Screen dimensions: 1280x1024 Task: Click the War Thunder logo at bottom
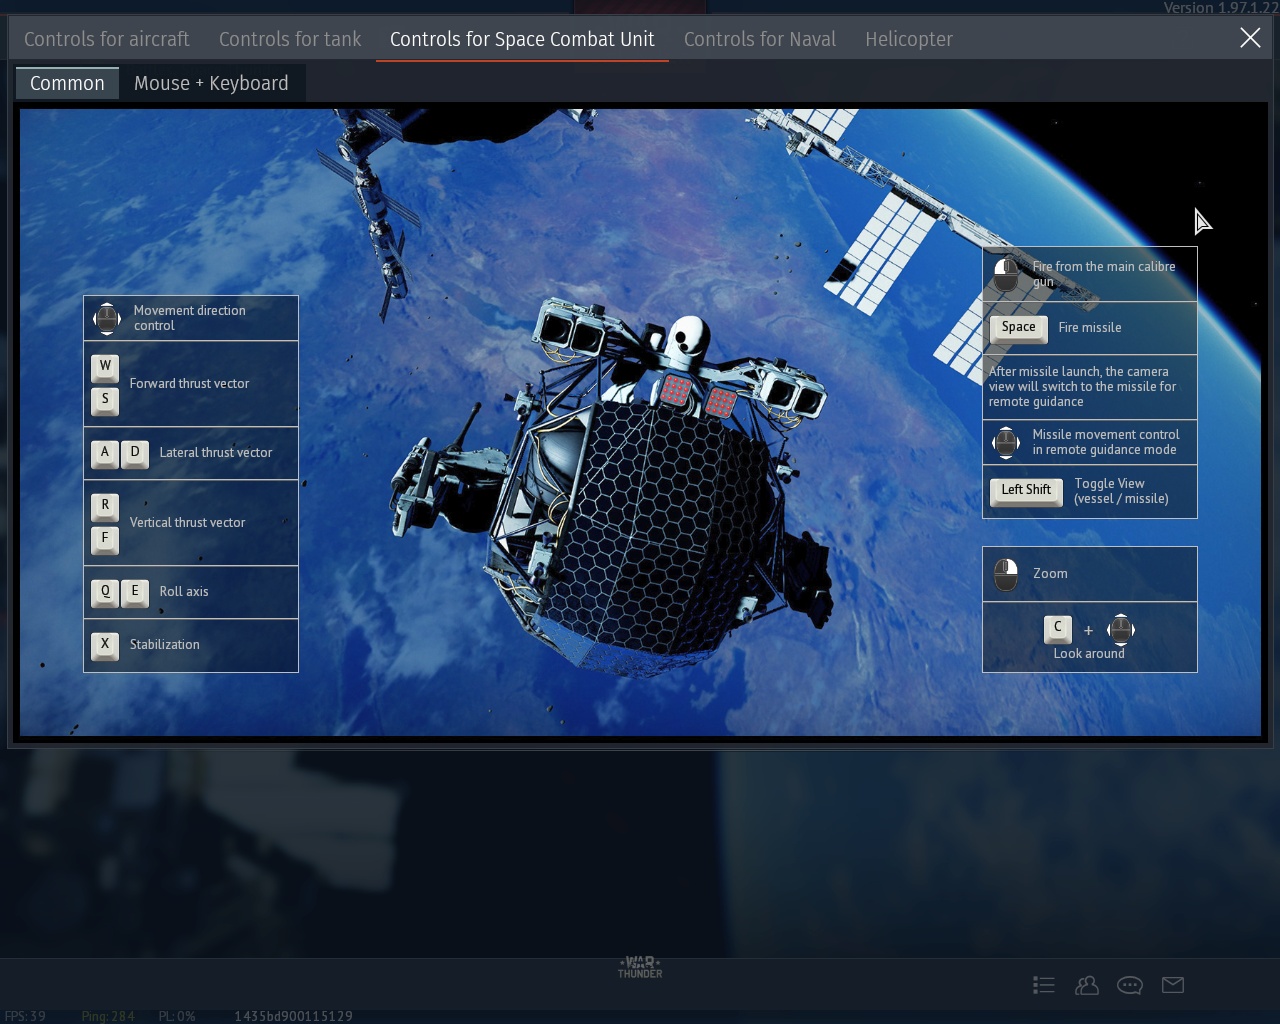tap(640, 967)
